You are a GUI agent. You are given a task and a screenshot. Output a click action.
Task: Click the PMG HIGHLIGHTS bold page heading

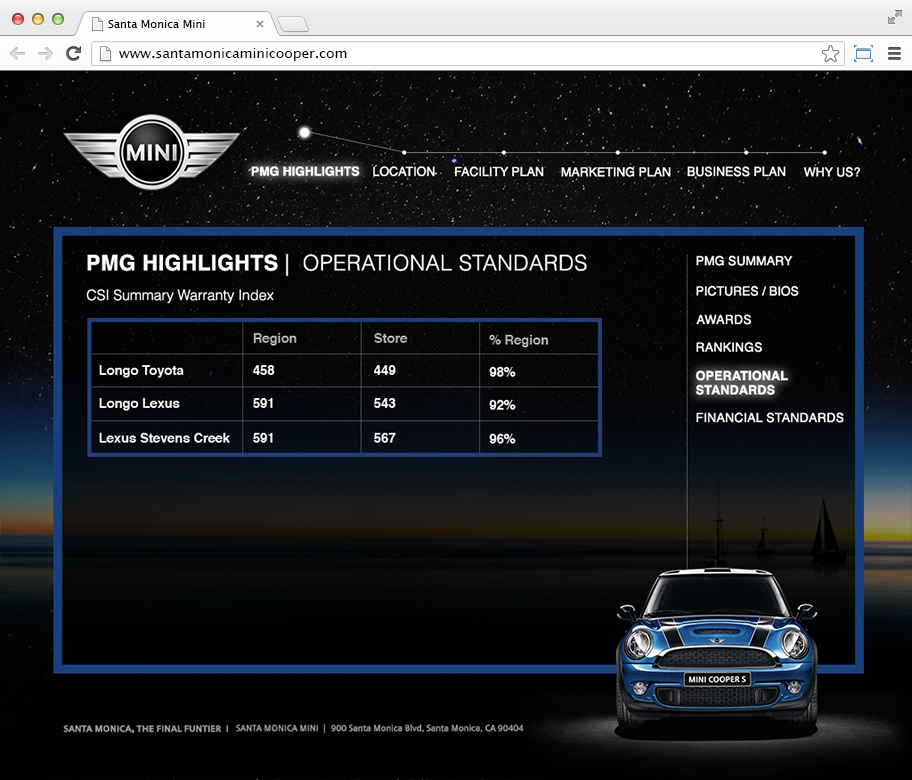(182, 263)
